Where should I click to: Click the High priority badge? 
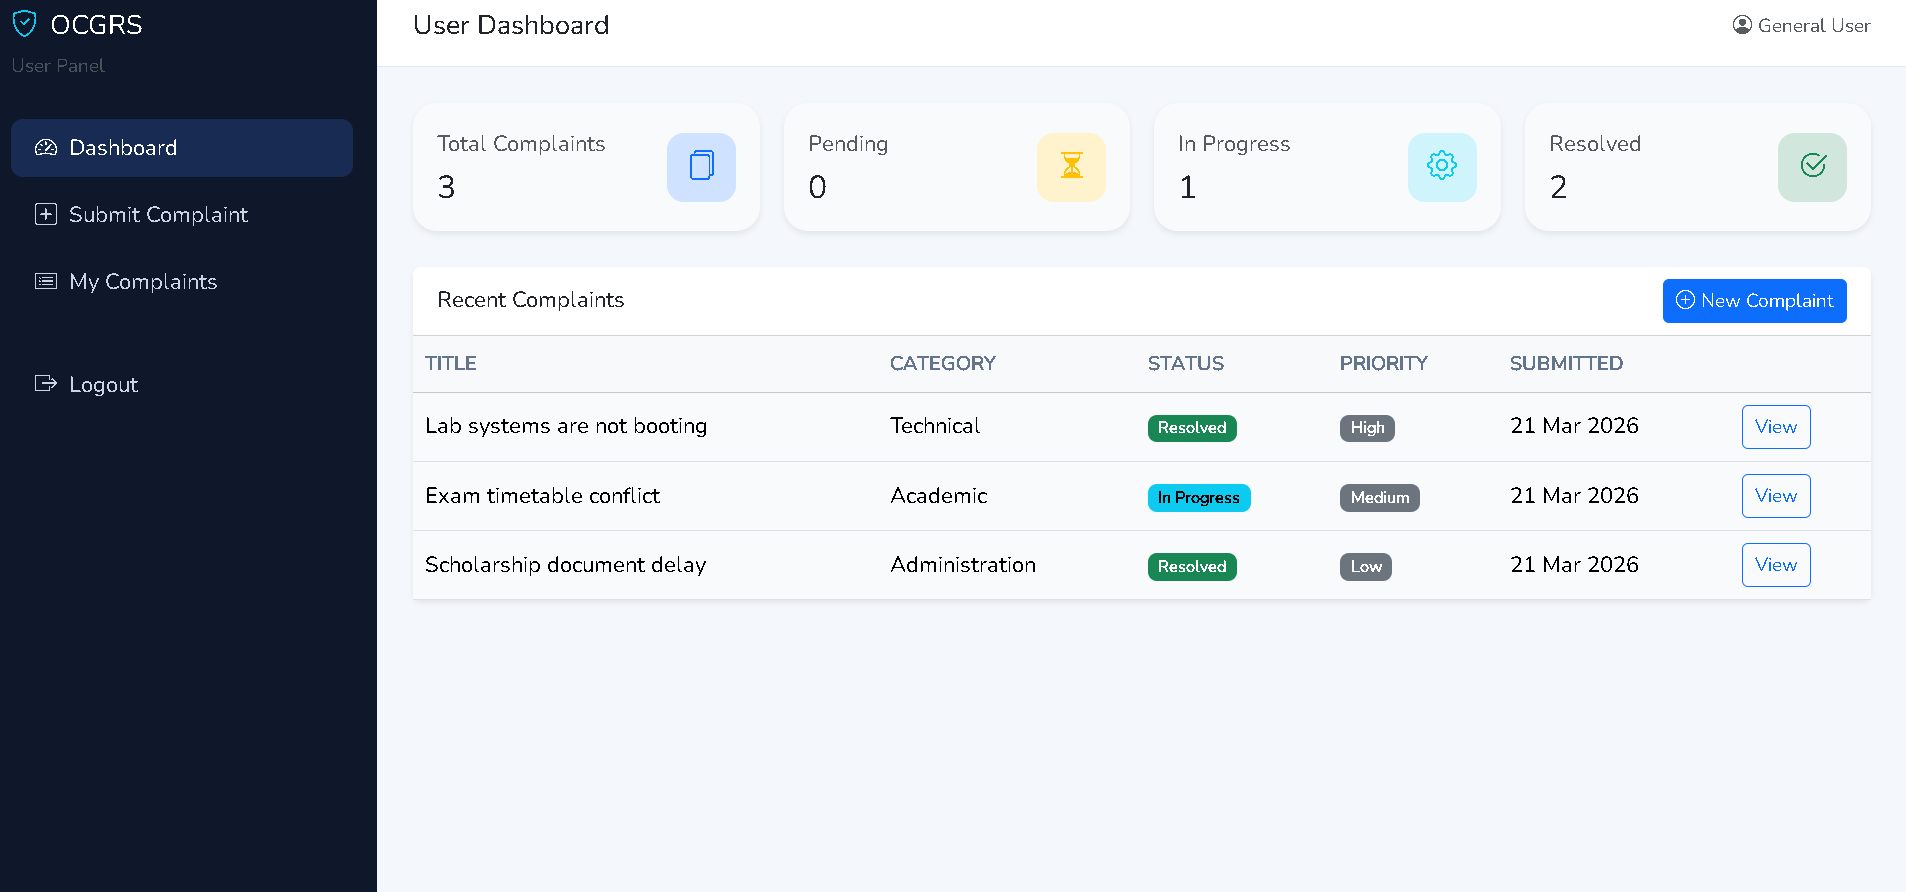point(1367,428)
